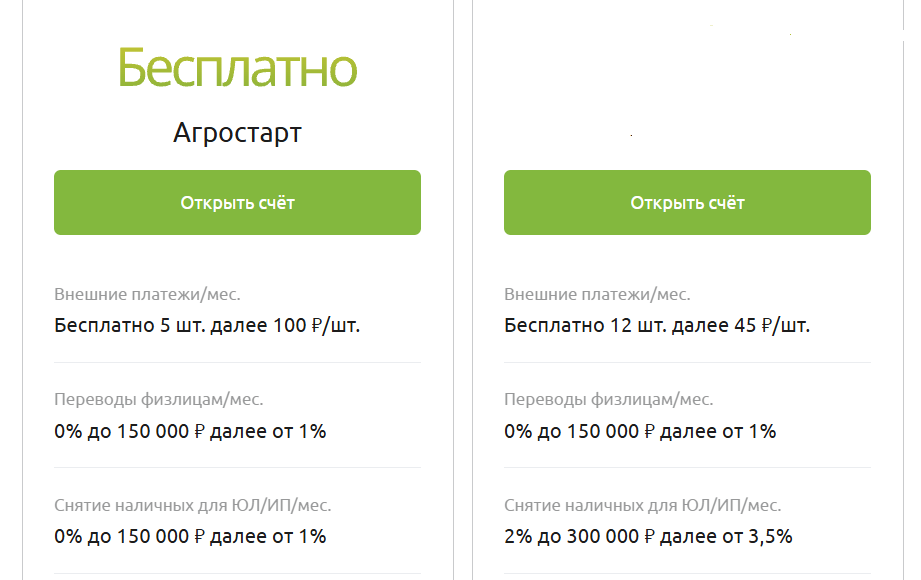Click the Бесплатно 12 шт. далее 45 ₽/шт. text
Image resolution: width=921 pixels, height=580 pixels.
tap(657, 326)
